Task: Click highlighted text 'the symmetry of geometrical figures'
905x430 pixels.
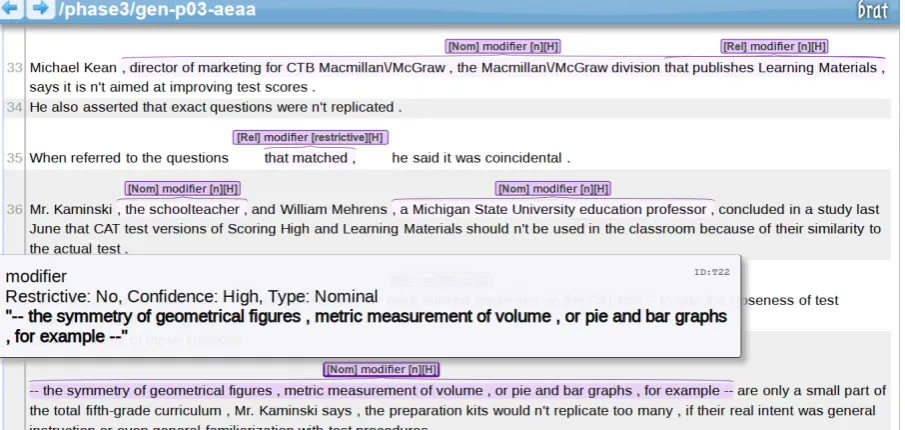Action: pos(157,391)
